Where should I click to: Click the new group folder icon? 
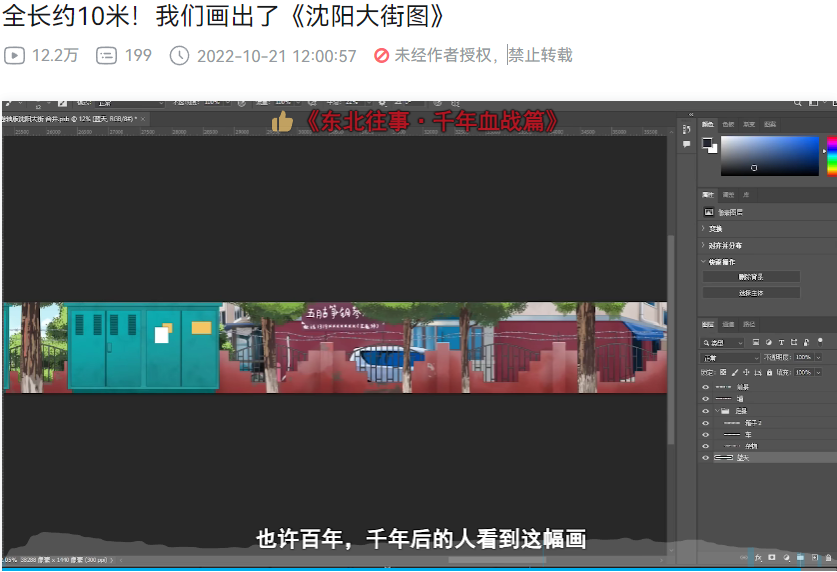click(x=798, y=557)
